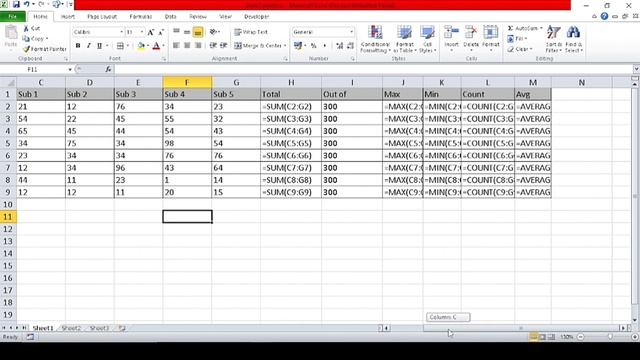Click the Fill button

pyautogui.click(x=517, y=38)
